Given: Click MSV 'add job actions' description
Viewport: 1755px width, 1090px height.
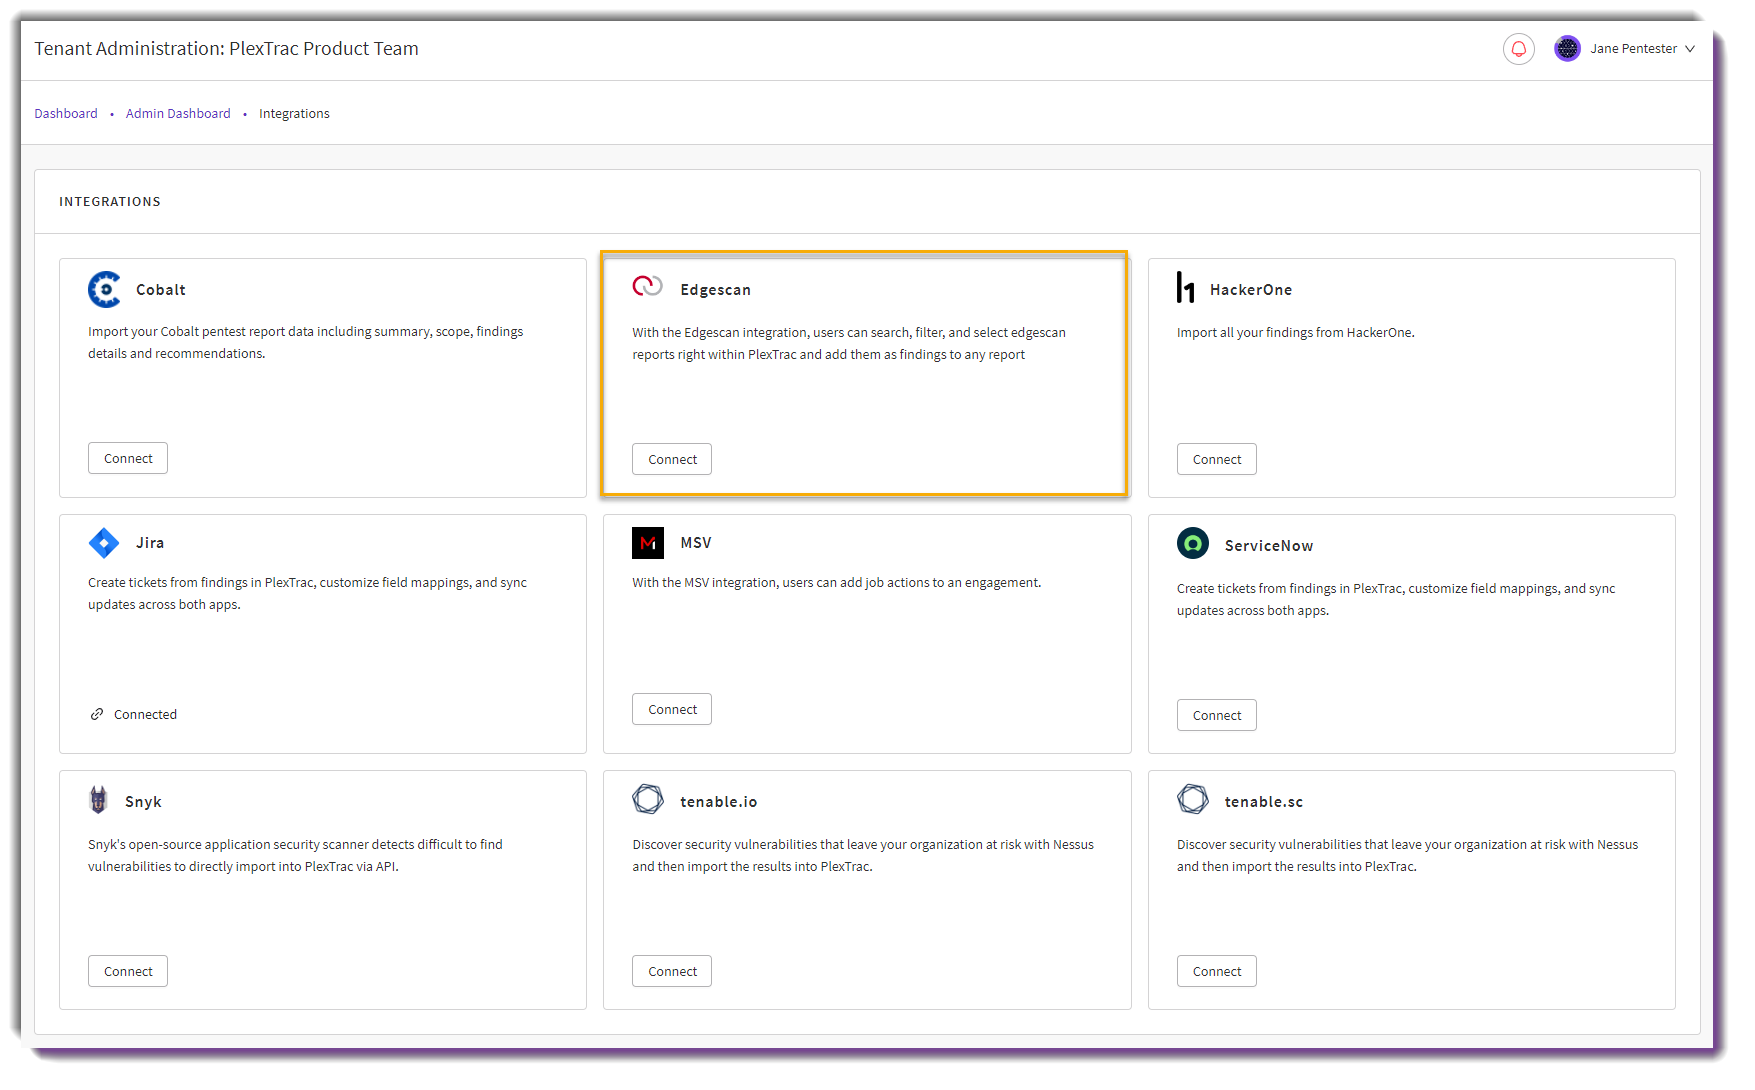Looking at the screenshot, I should tap(837, 583).
